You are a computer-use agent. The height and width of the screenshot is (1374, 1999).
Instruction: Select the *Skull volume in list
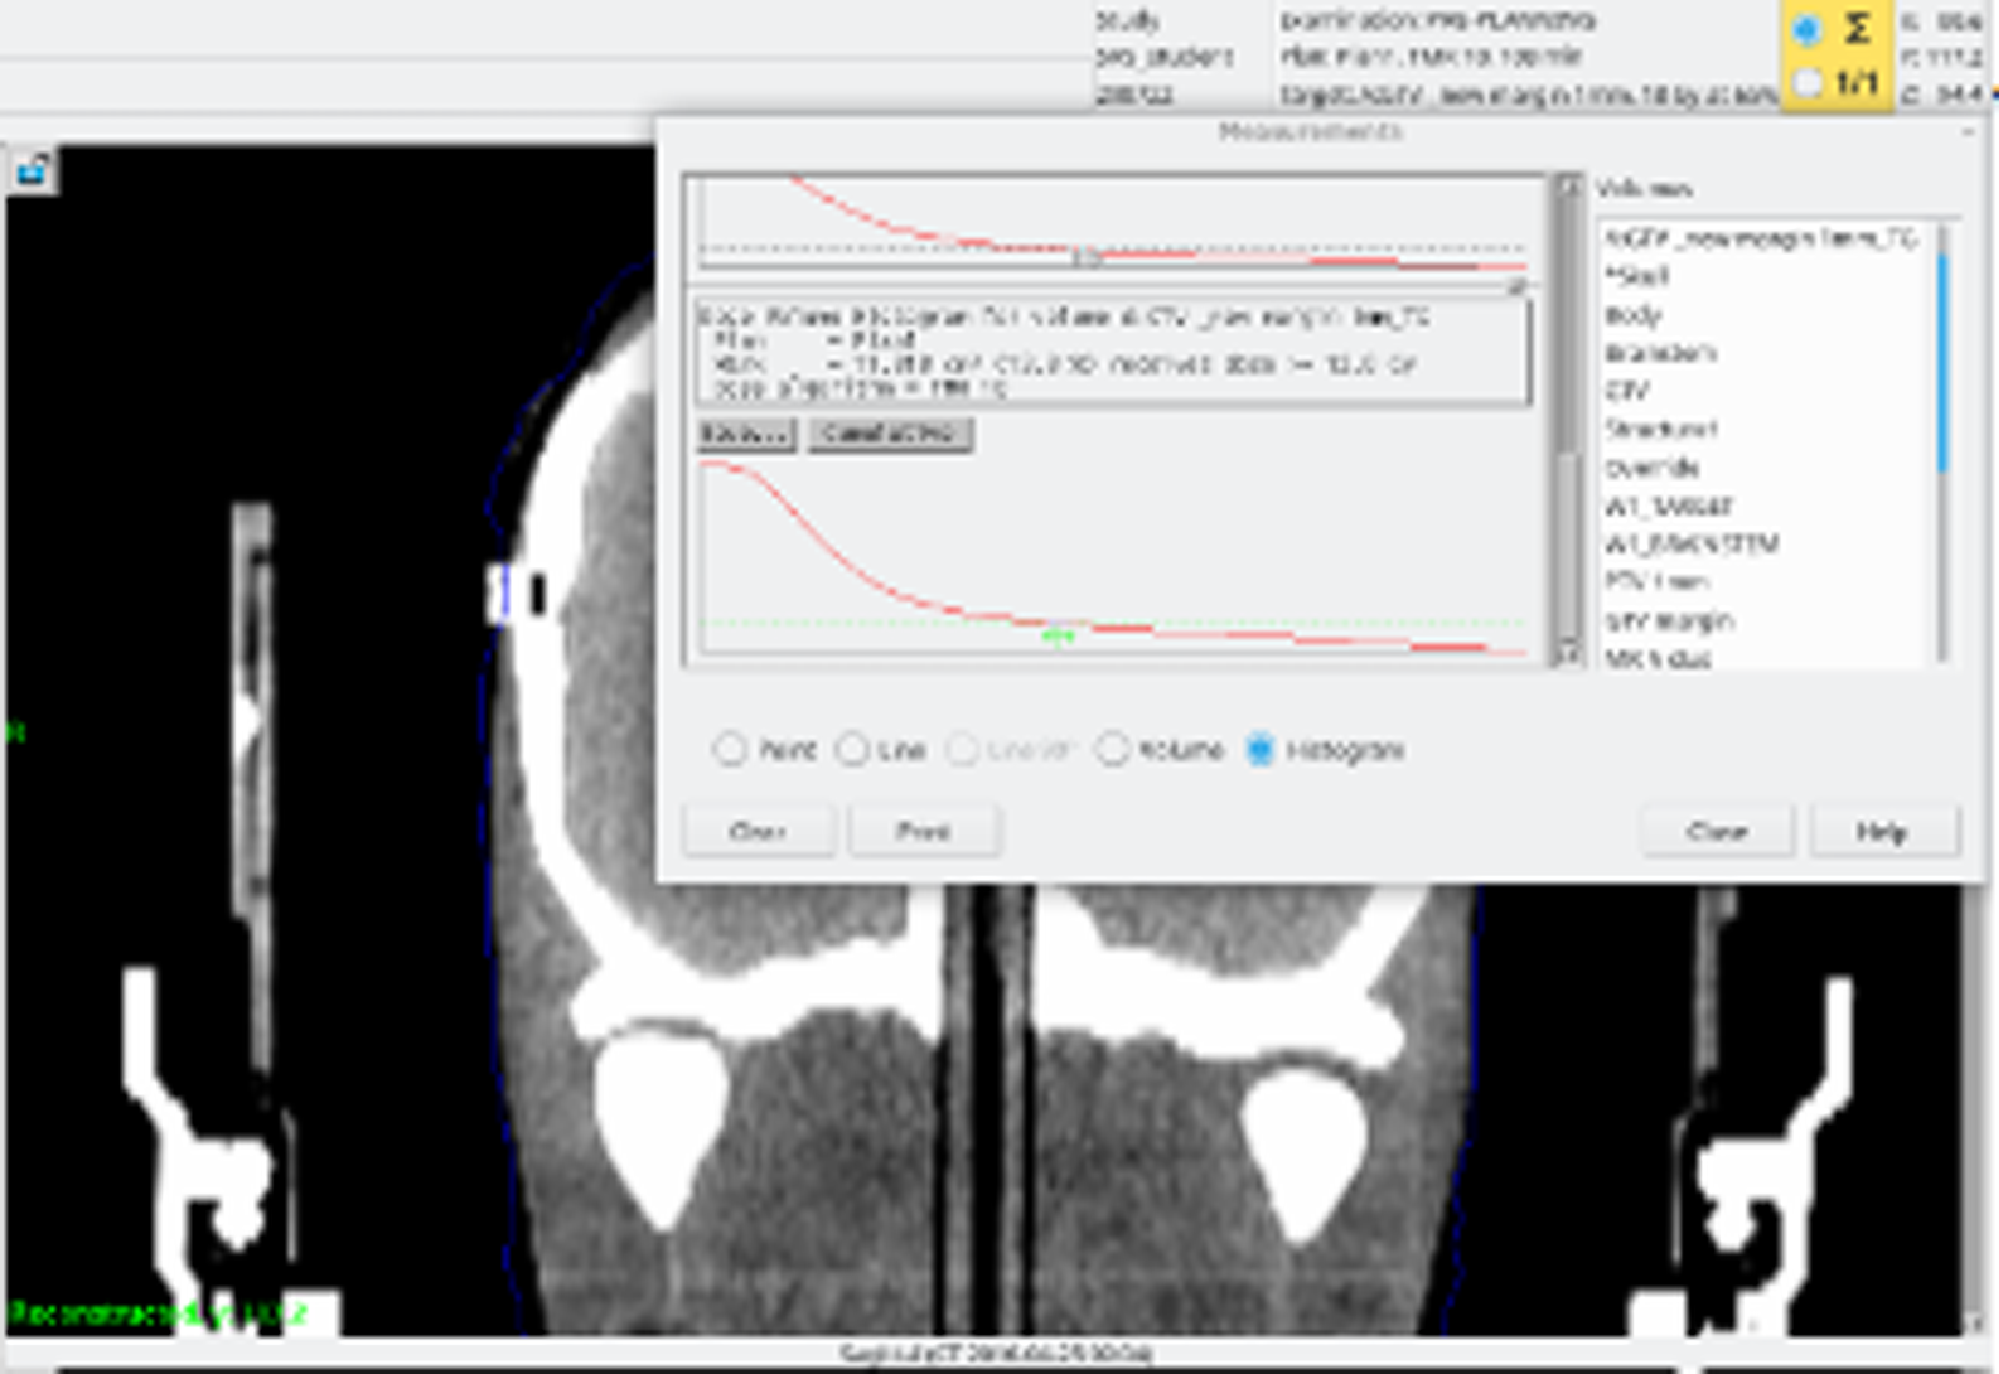point(1637,275)
